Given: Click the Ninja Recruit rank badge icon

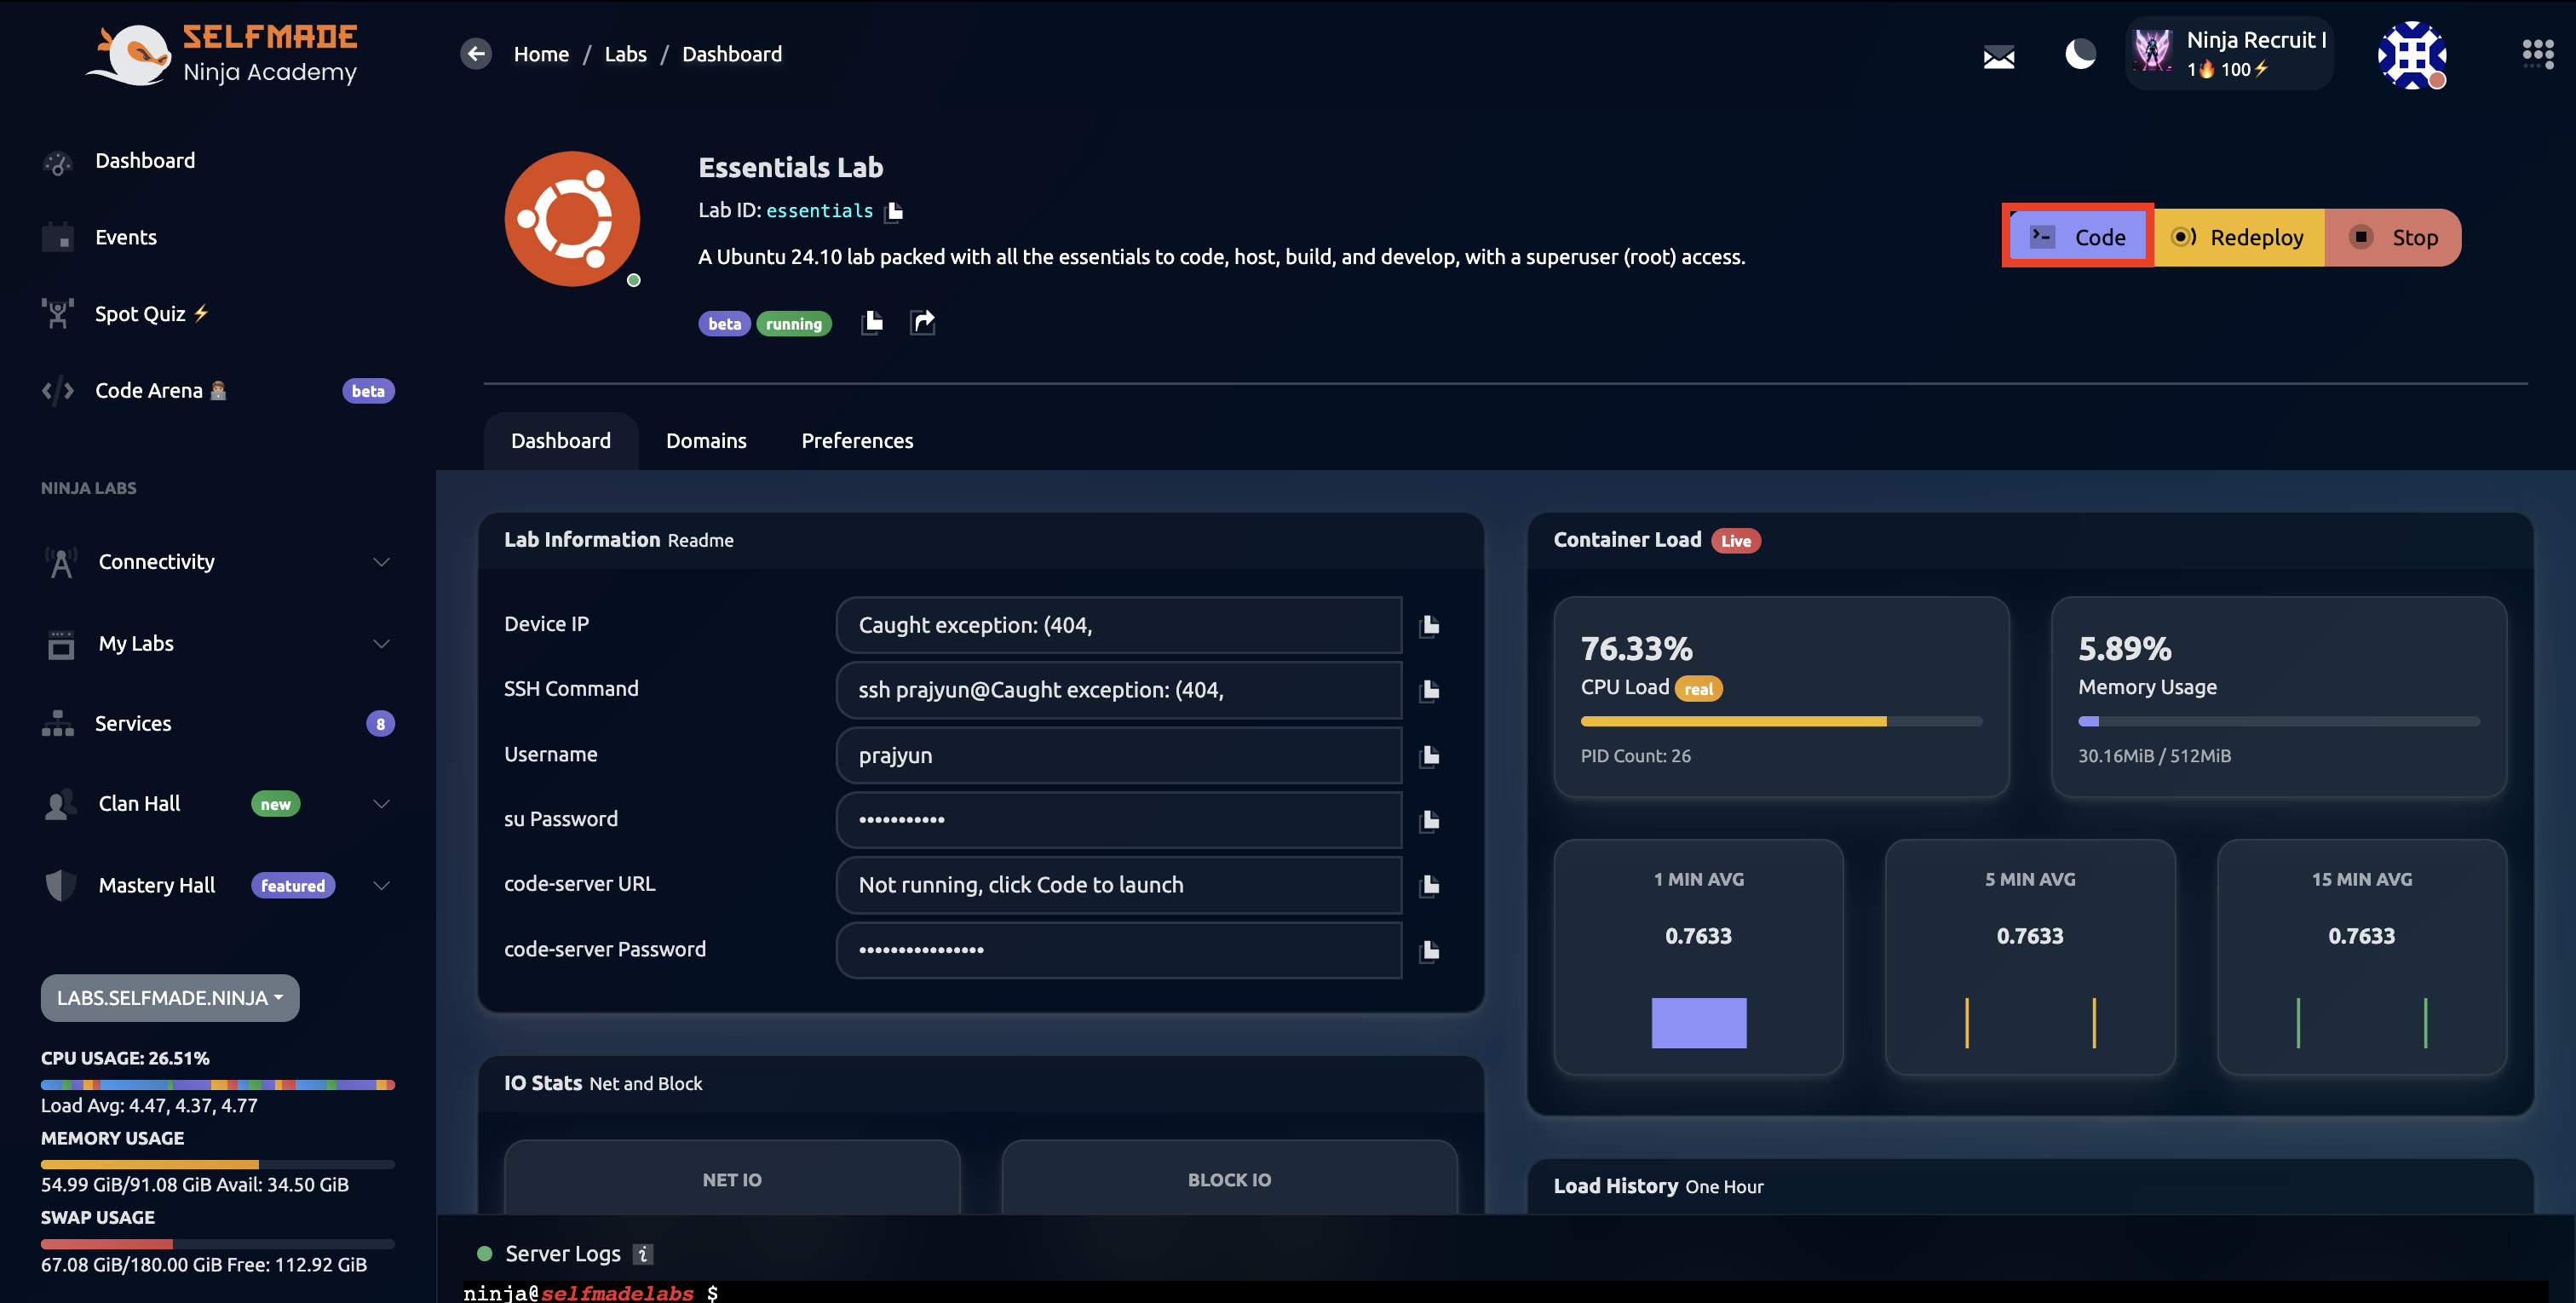Looking at the screenshot, I should [x=2152, y=51].
